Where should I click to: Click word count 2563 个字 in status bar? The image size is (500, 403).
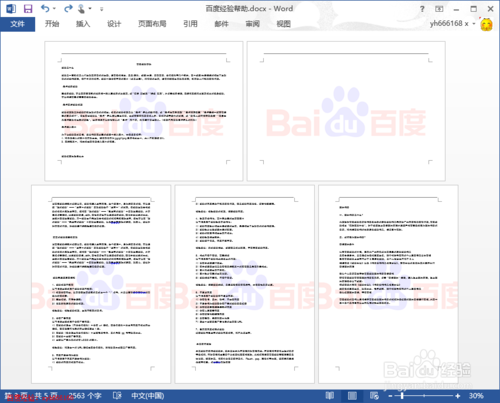85,396
